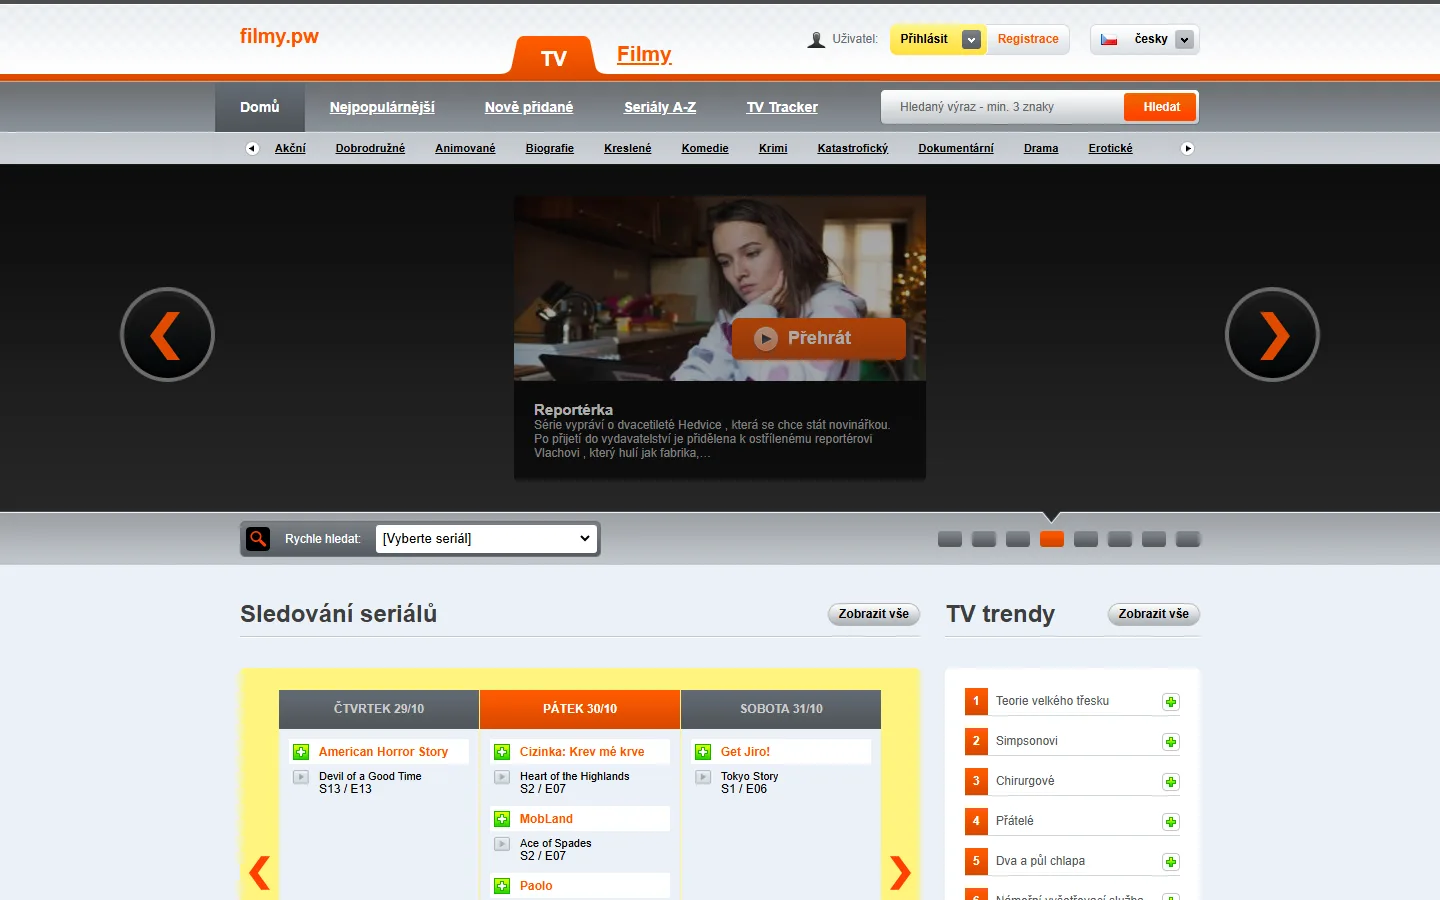The height and width of the screenshot is (900, 1440).
Task: Open the Domů menu item
Action: (260, 107)
